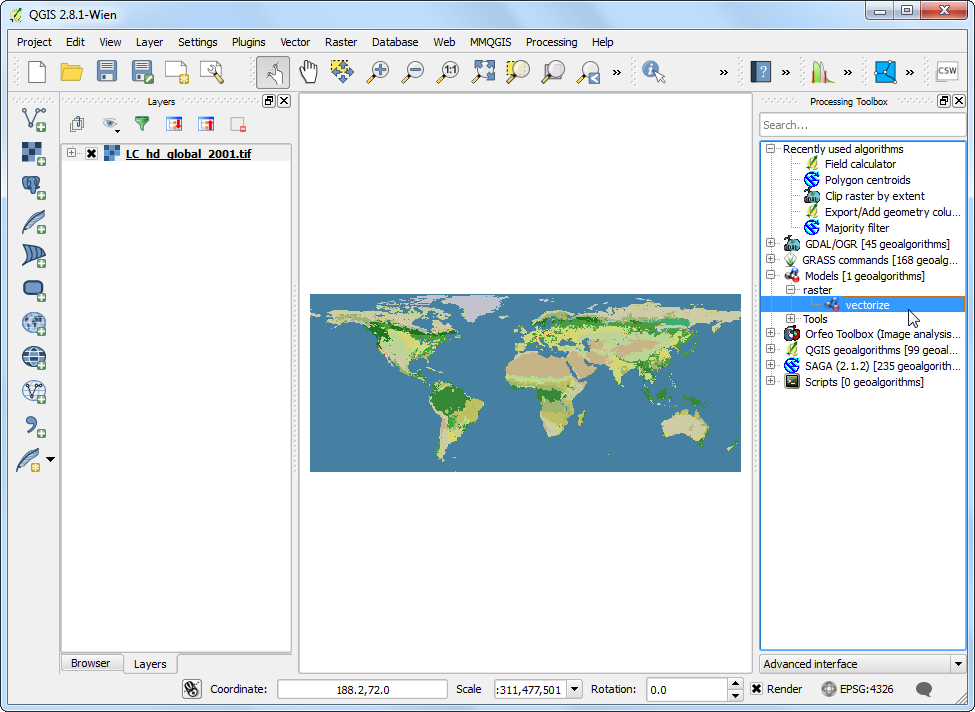Toggle visibility of LC_hd_global_2001.tif layer
975x712 pixels.
pyautogui.click(x=91, y=154)
